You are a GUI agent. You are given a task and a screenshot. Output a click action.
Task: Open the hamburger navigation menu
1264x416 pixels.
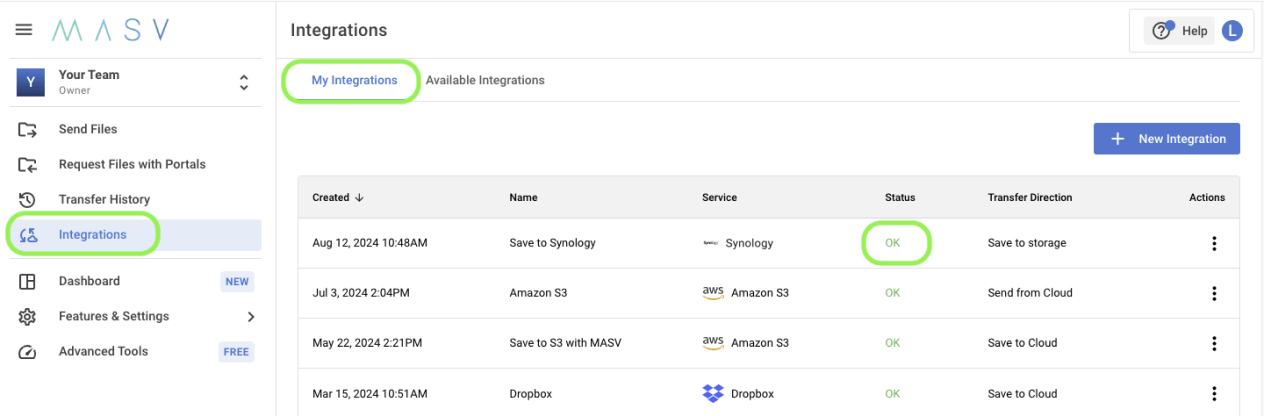23,31
